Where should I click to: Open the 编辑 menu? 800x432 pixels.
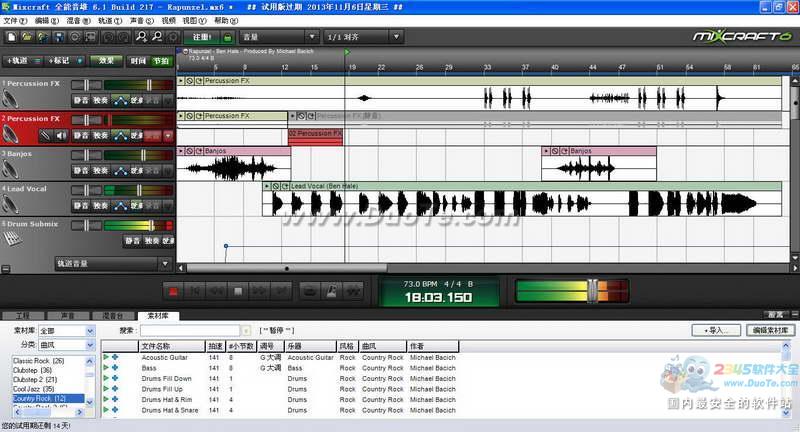[x=46, y=21]
